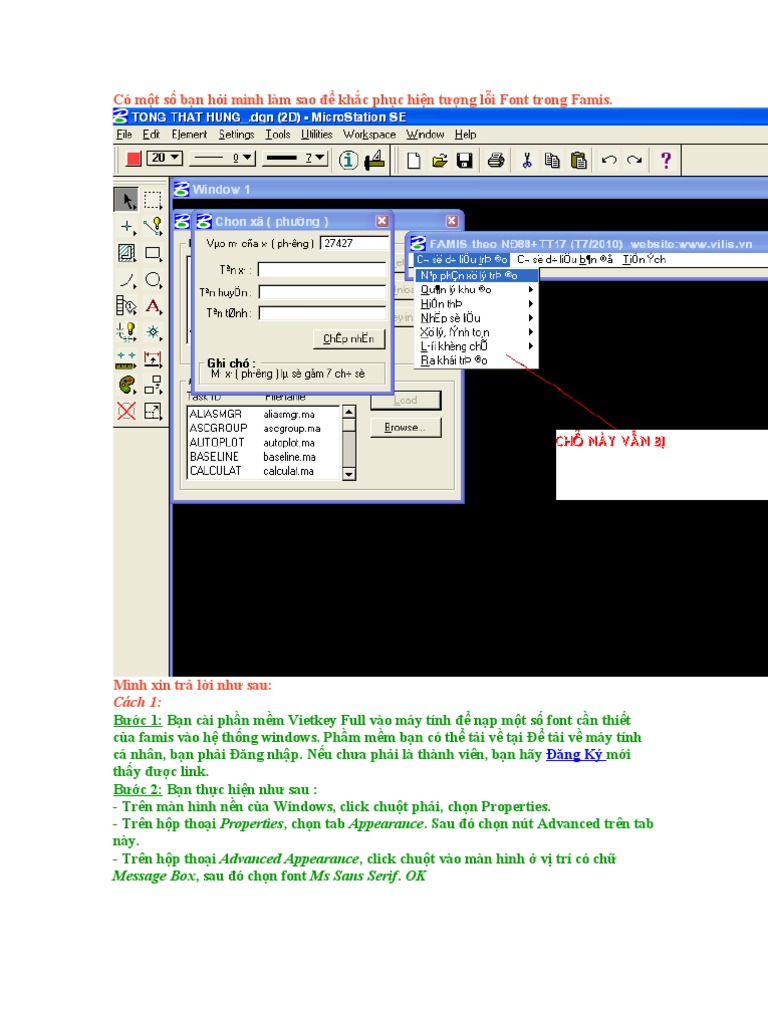The width and height of the screenshot is (768, 1024).
Task: Choose the SmartLine tool with light bulb
Action: pyautogui.click(x=153, y=227)
